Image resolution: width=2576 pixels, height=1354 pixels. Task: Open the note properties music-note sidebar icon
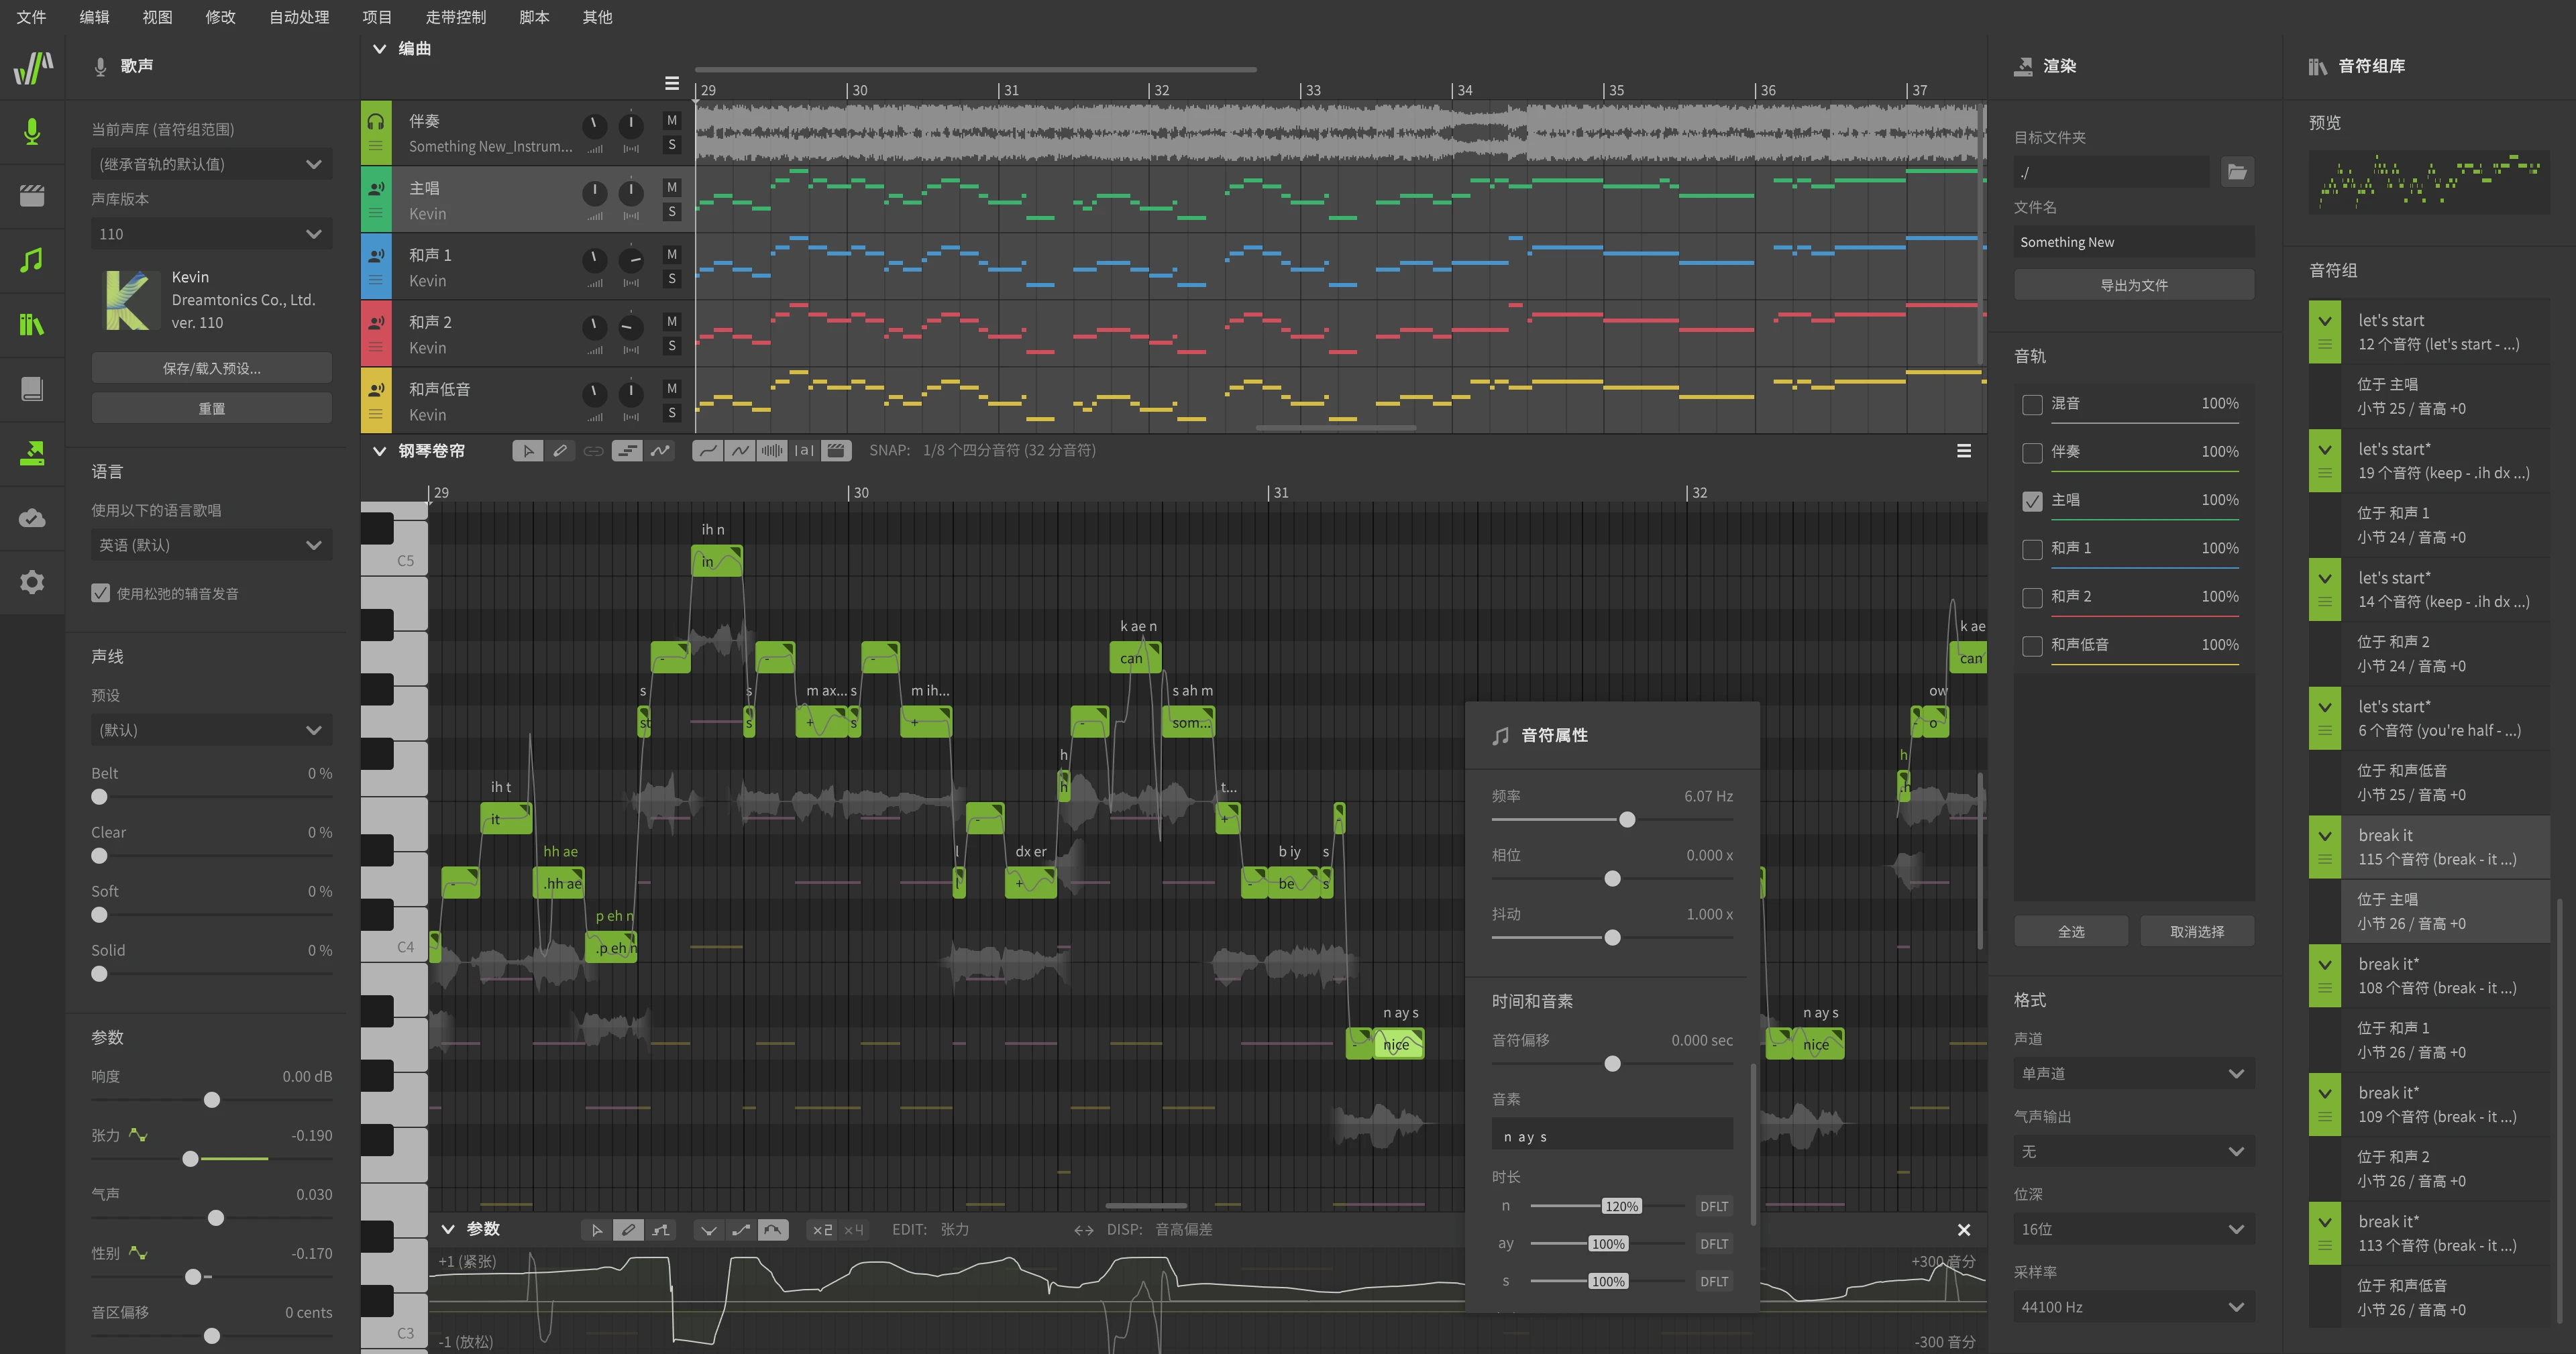(32, 260)
